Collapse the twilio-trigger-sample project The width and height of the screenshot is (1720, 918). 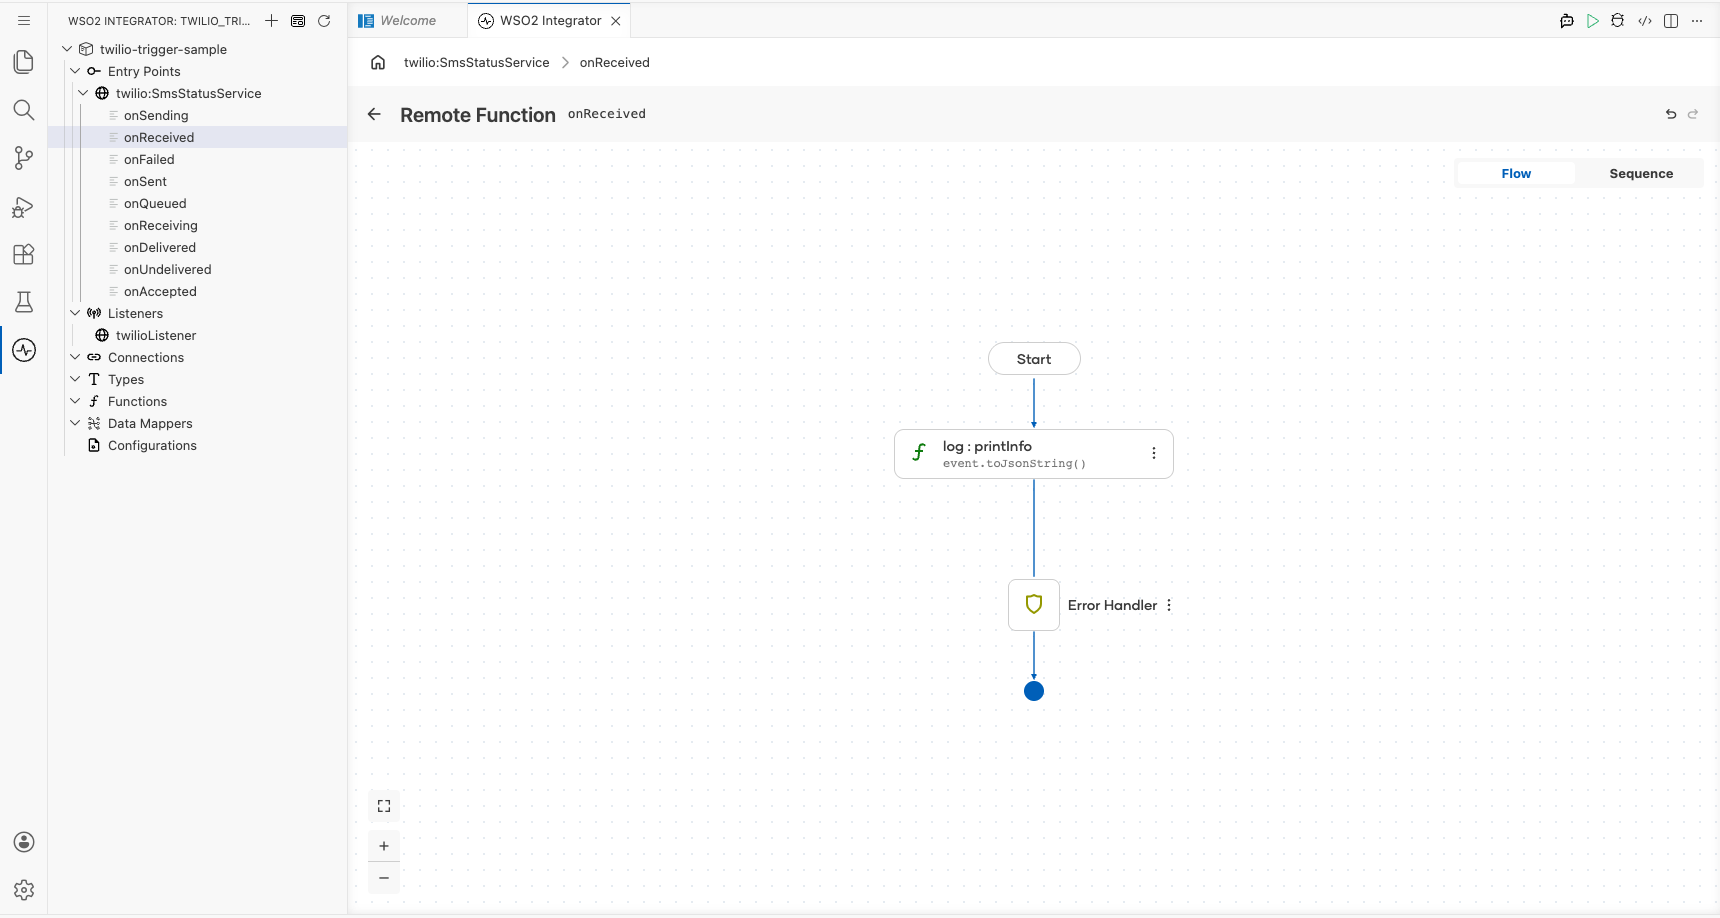(x=67, y=49)
